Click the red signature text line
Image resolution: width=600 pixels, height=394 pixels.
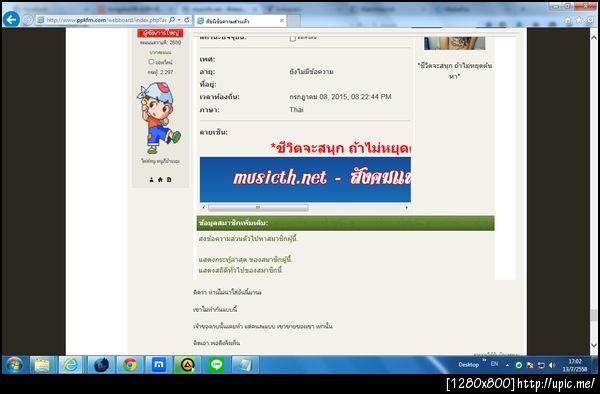(341, 148)
